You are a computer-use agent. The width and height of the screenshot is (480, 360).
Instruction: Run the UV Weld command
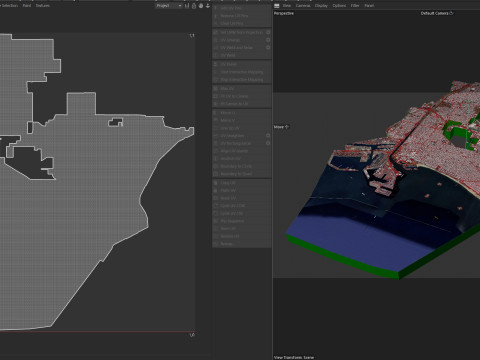pos(242,55)
